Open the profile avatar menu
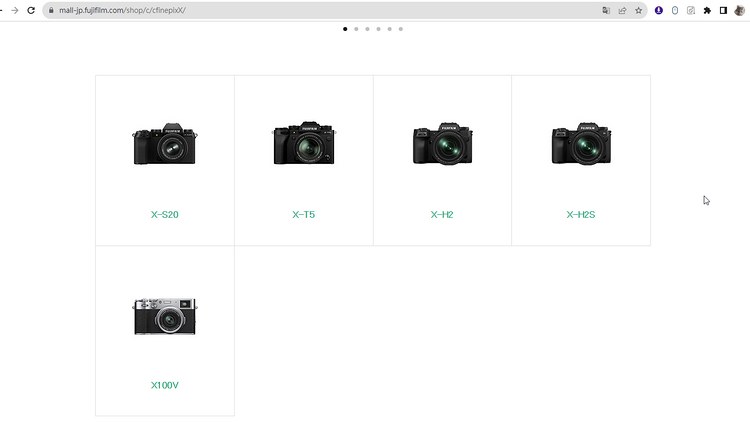Screen dimensions: 750x422 point(739,10)
